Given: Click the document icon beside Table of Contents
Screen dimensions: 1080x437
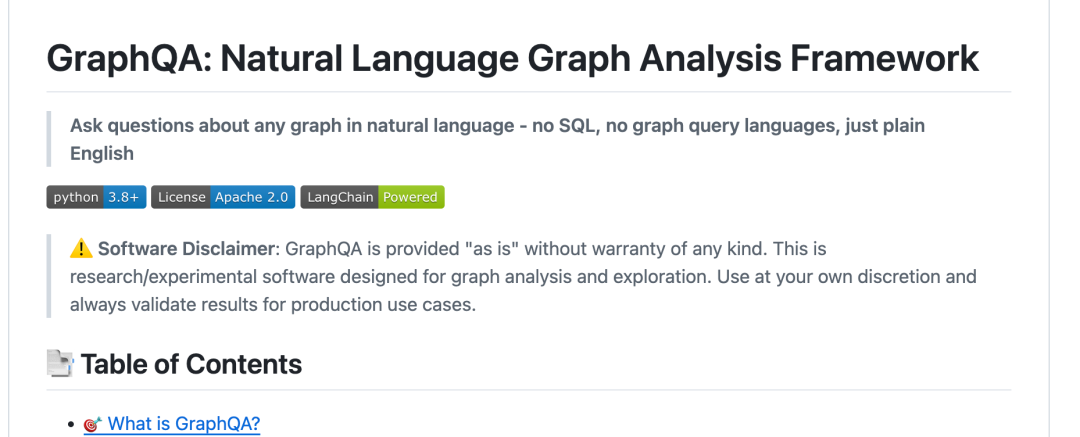Looking at the screenshot, I should point(60,363).
